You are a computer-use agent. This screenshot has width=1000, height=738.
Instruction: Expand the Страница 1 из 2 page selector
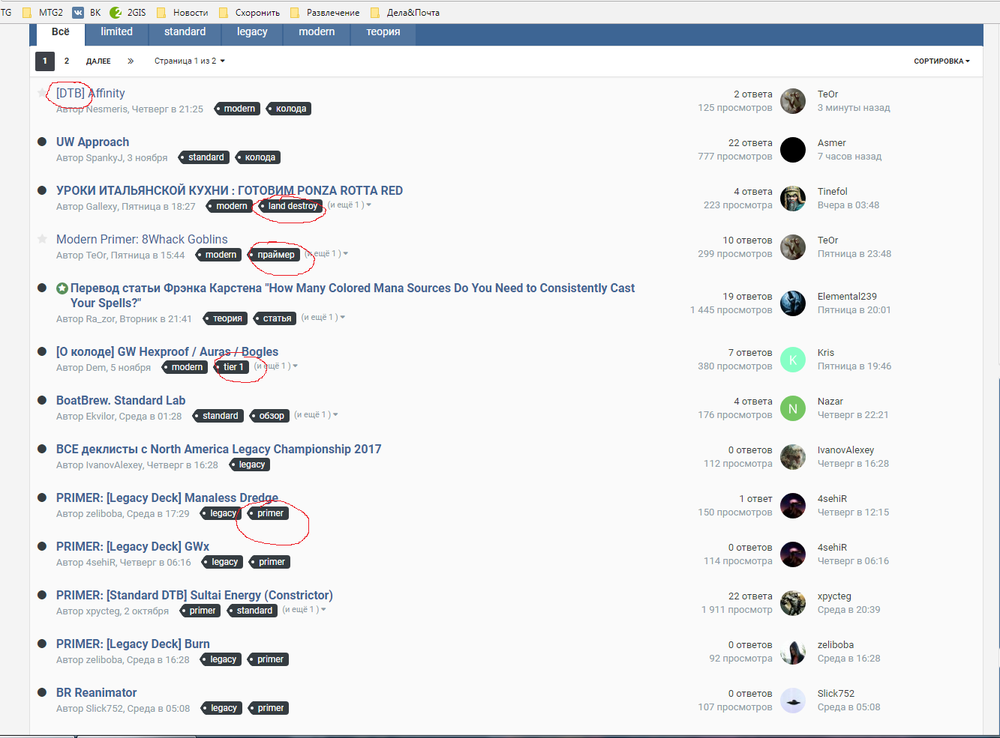click(x=189, y=61)
